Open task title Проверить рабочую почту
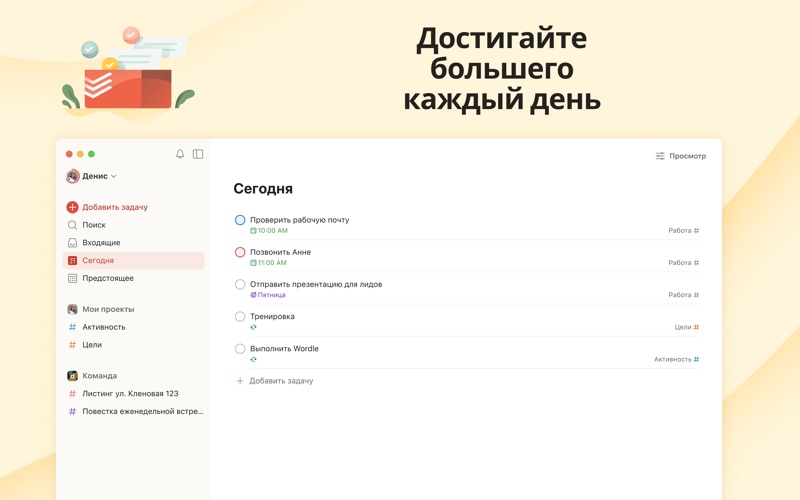Viewport: 800px width, 500px height. point(299,220)
